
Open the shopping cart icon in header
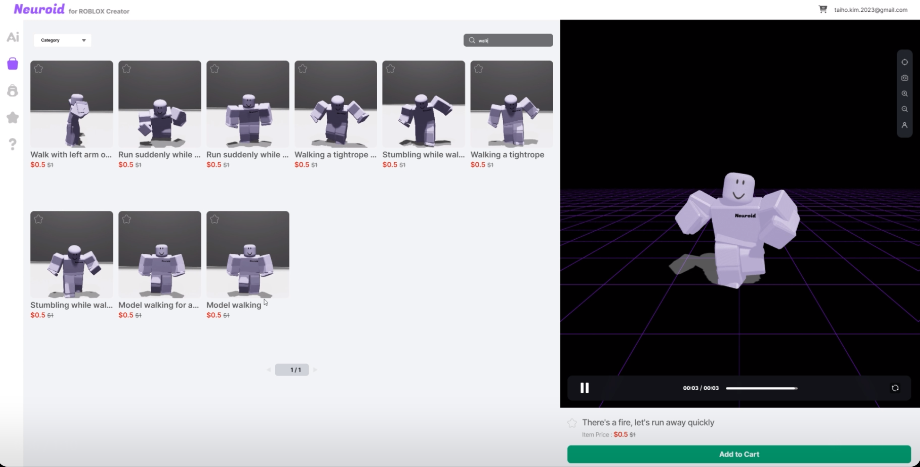(823, 9)
